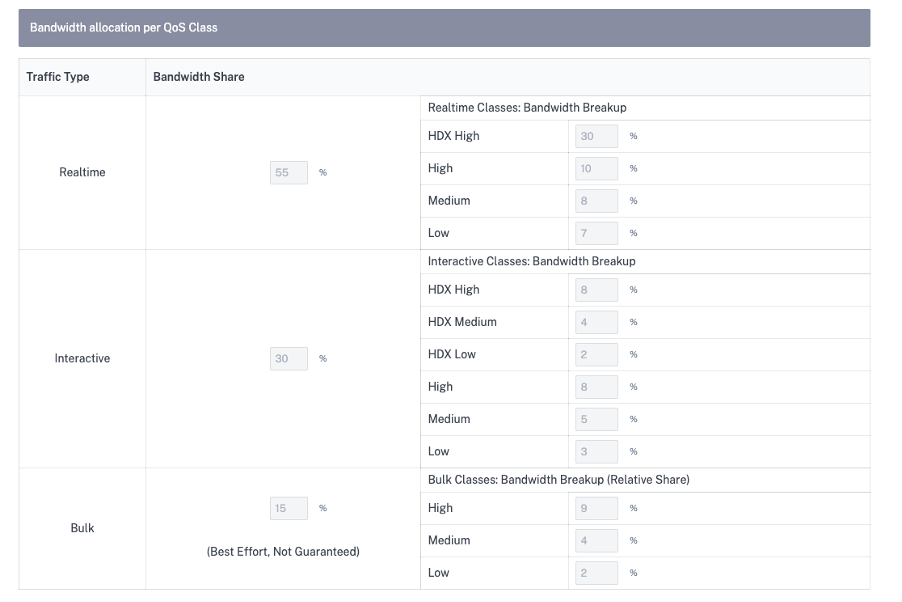902x602 pixels.
Task: Select the 'Realtime' traffic type label
Action: pyautogui.click(x=82, y=172)
